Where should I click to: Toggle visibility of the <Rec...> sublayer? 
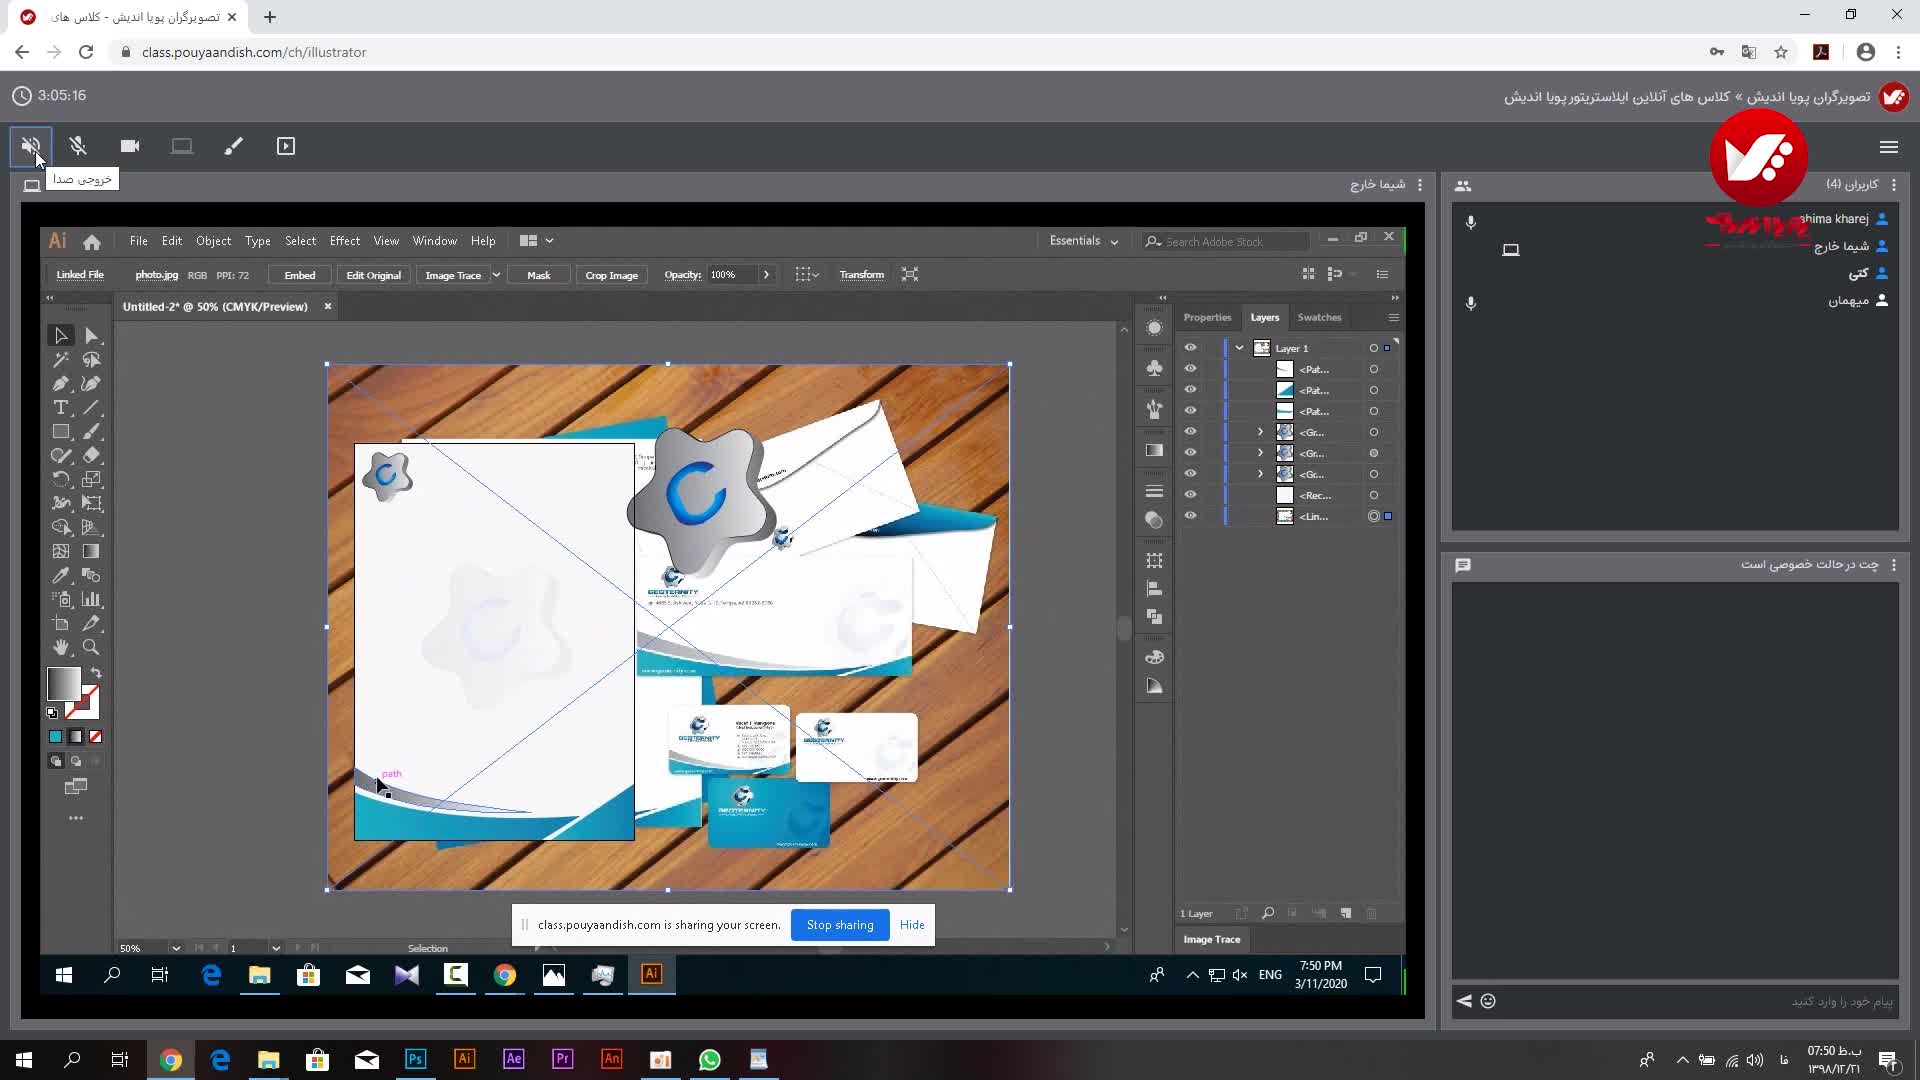pos(1190,495)
